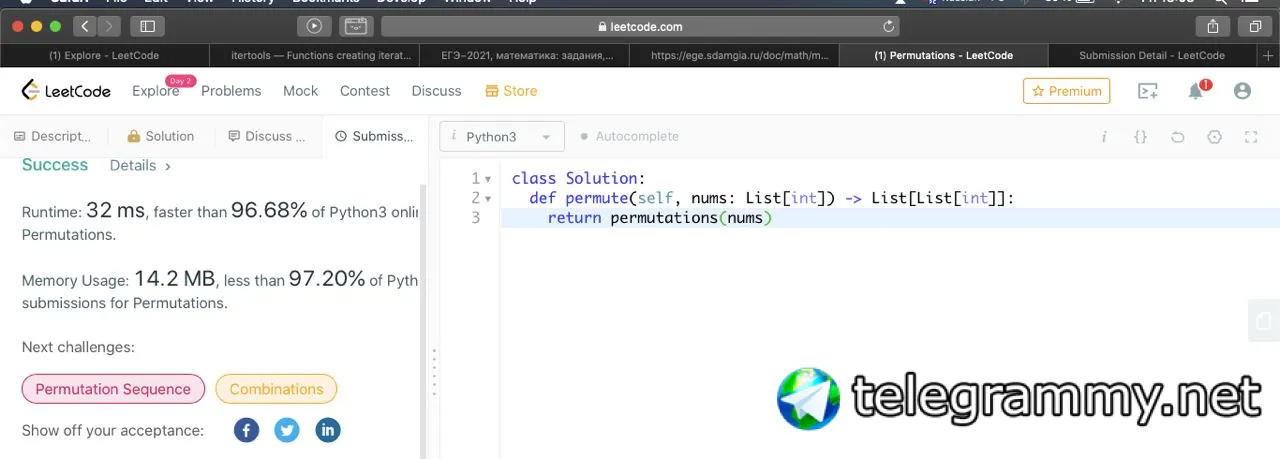
Task: Show all tabs overview button
Action: (1254, 27)
